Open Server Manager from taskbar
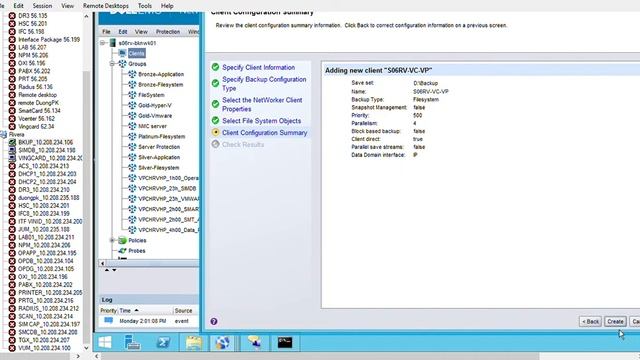Viewport: 640px width, 360px height. coord(132,342)
